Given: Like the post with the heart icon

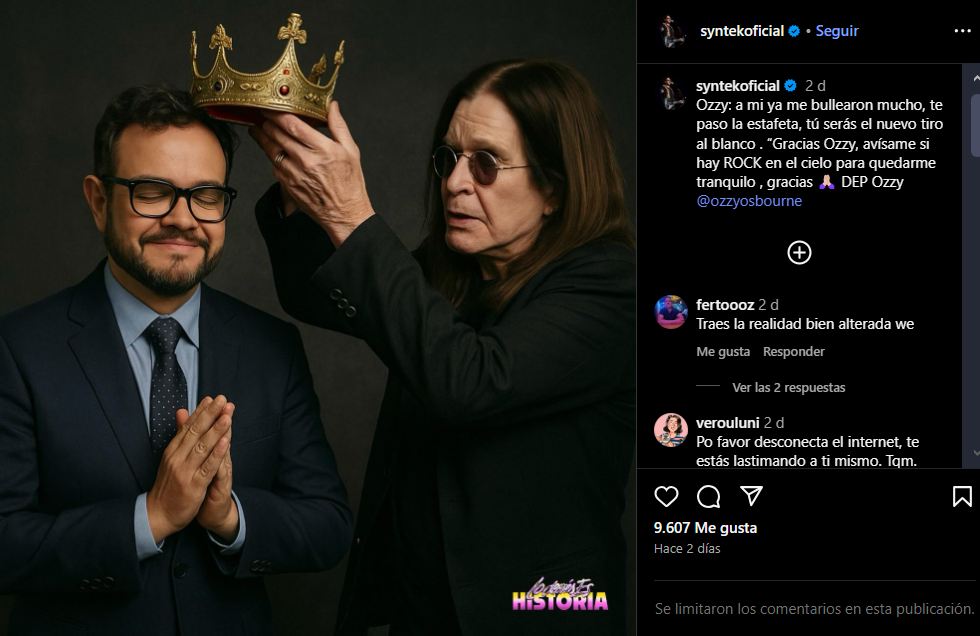Looking at the screenshot, I should click(666, 497).
